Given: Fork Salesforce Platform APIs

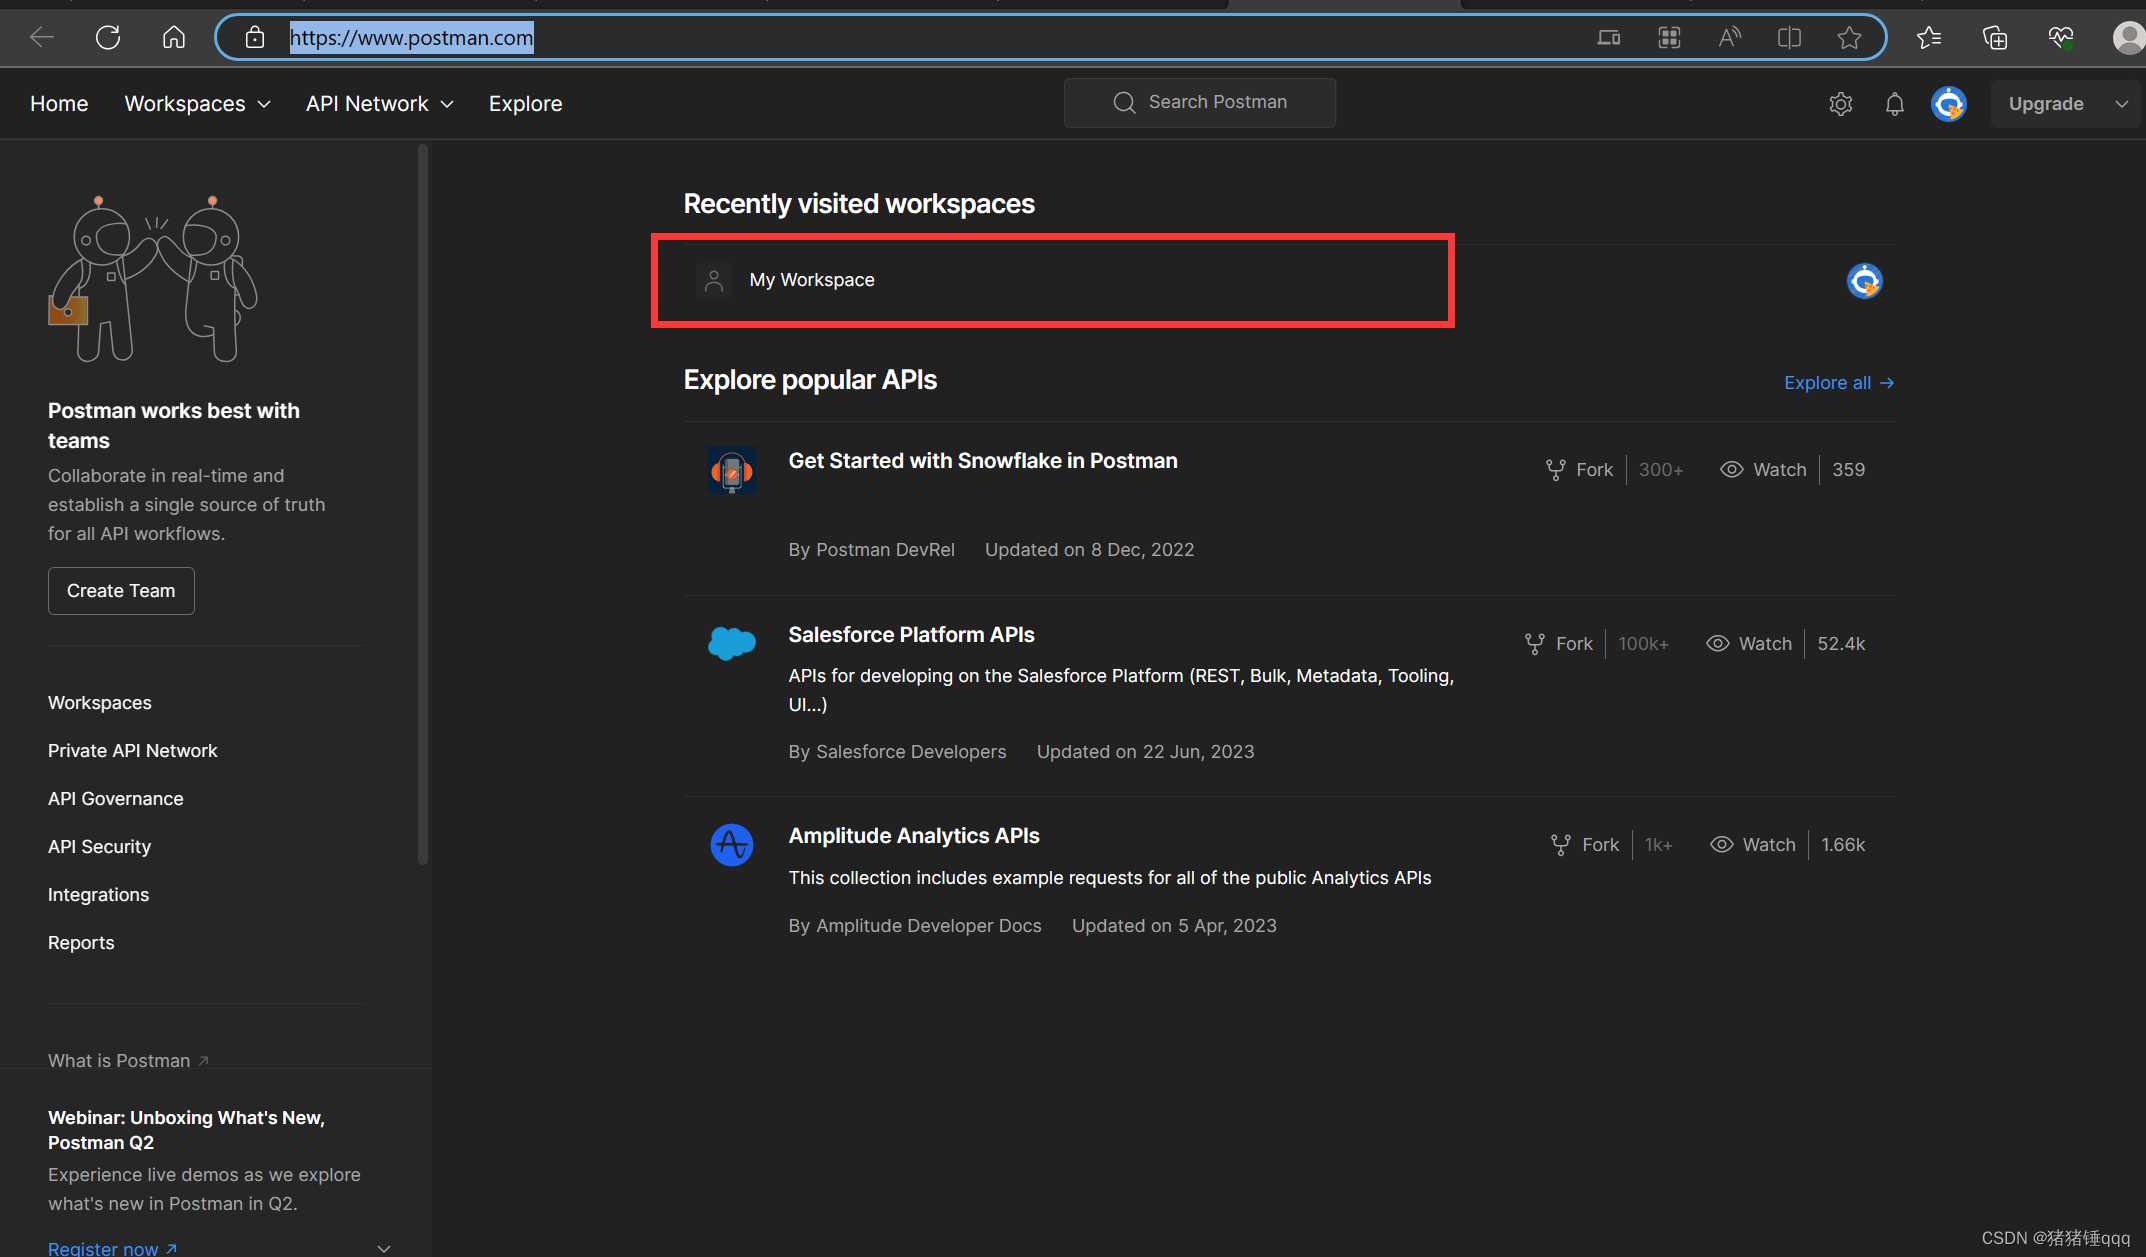Looking at the screenshot, I should coord(1559,643).
